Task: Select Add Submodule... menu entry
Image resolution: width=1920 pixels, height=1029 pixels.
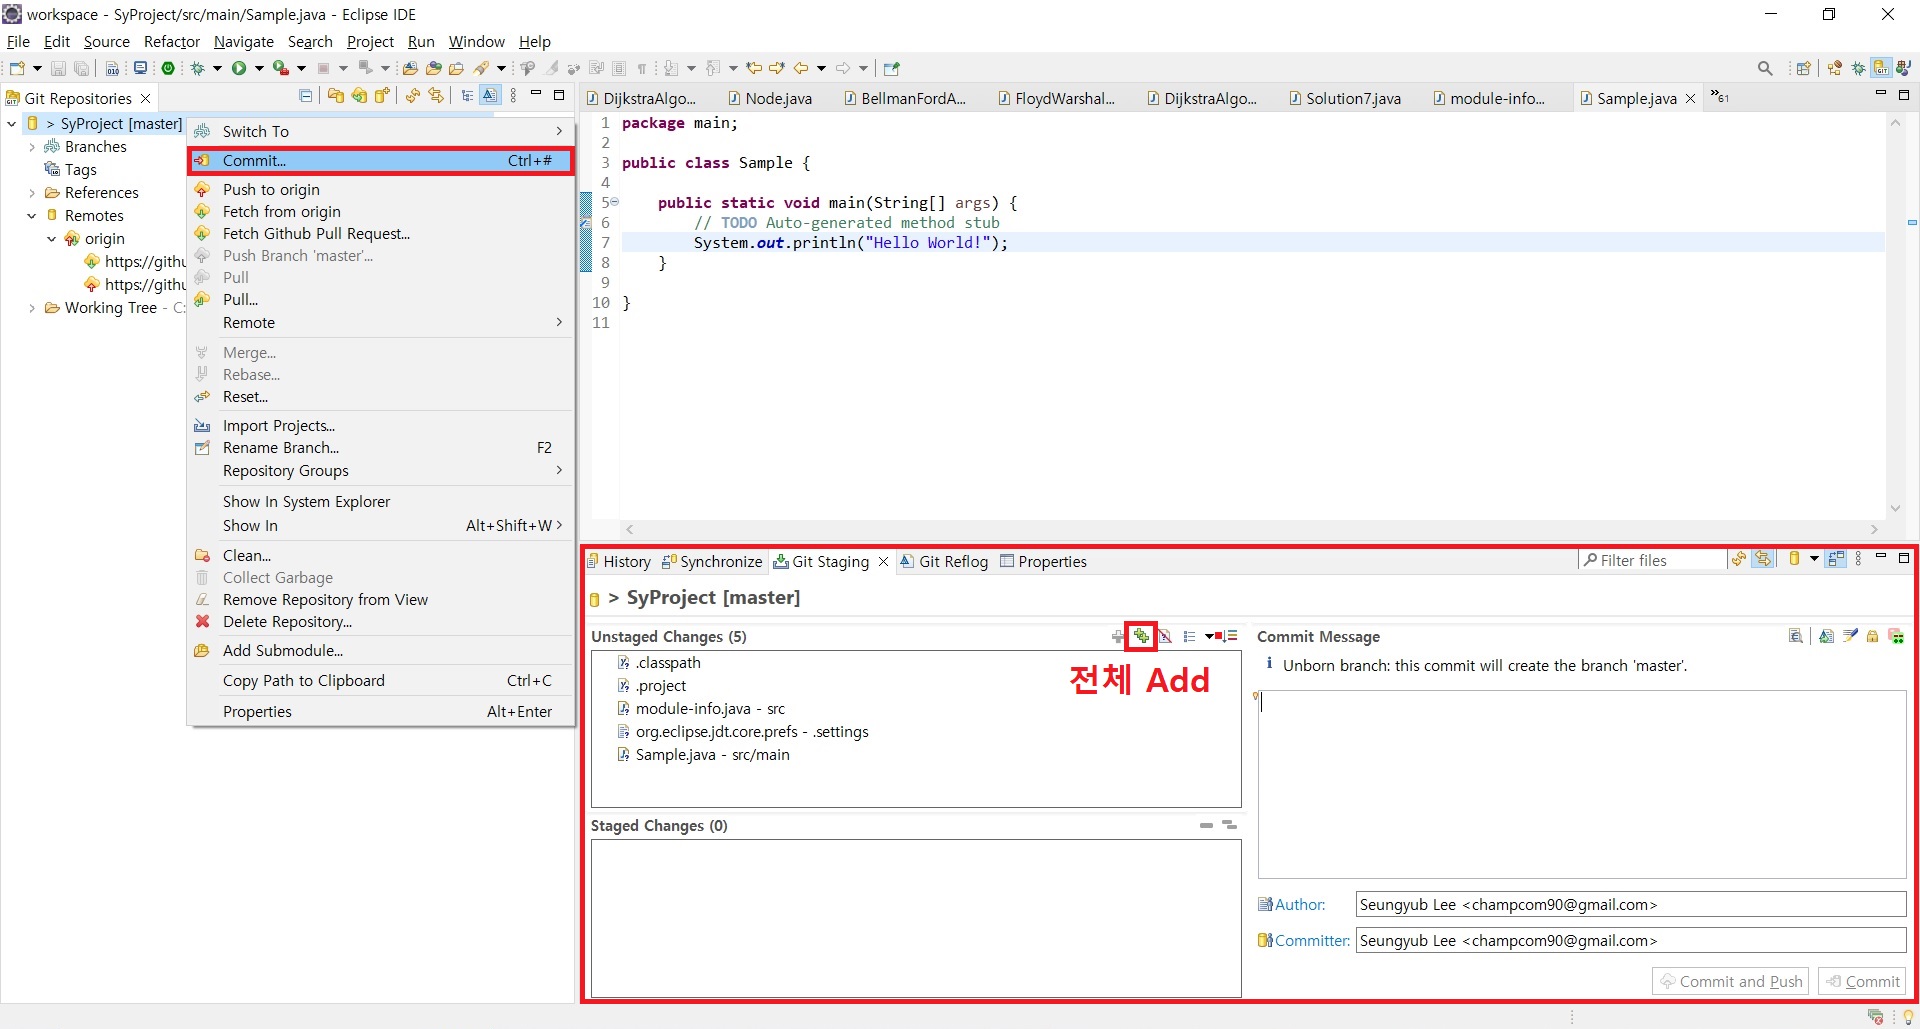Action: click(x=380, y=650)
